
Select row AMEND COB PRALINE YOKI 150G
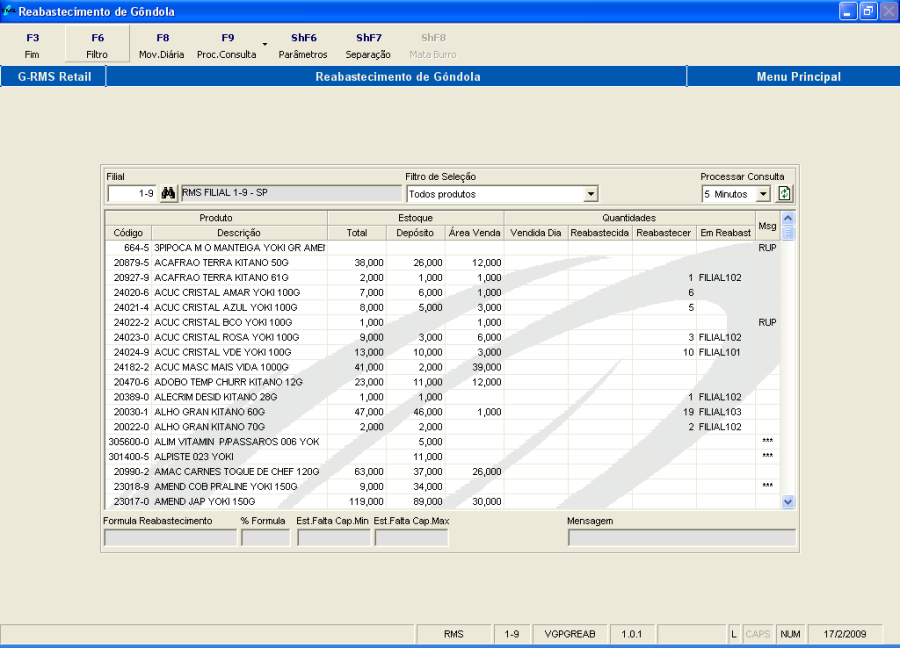[x=442, y=487]
